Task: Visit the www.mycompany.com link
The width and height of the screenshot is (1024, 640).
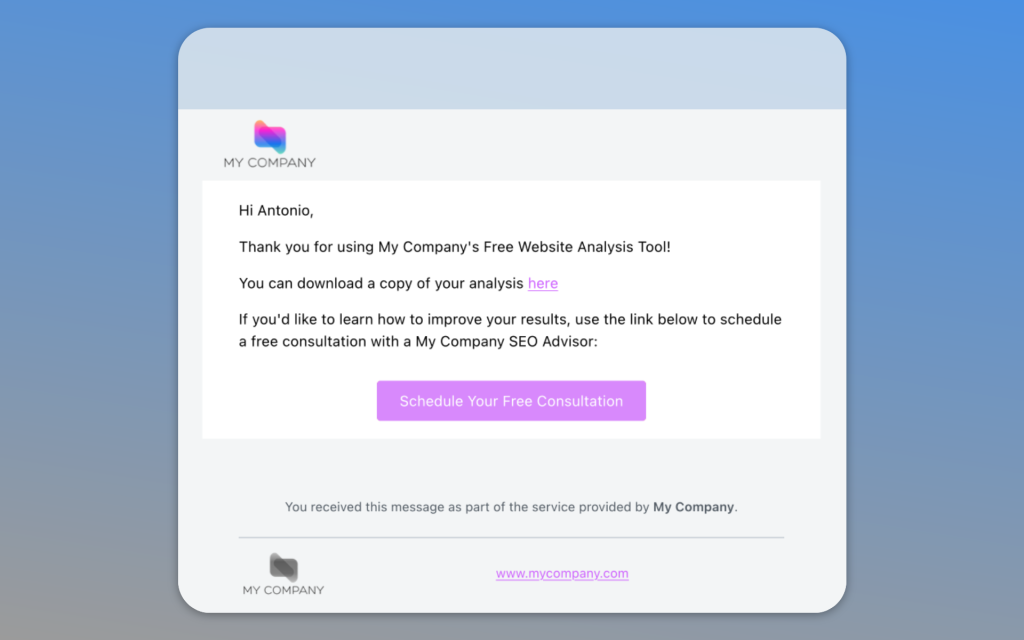Action: click(562, 573)
